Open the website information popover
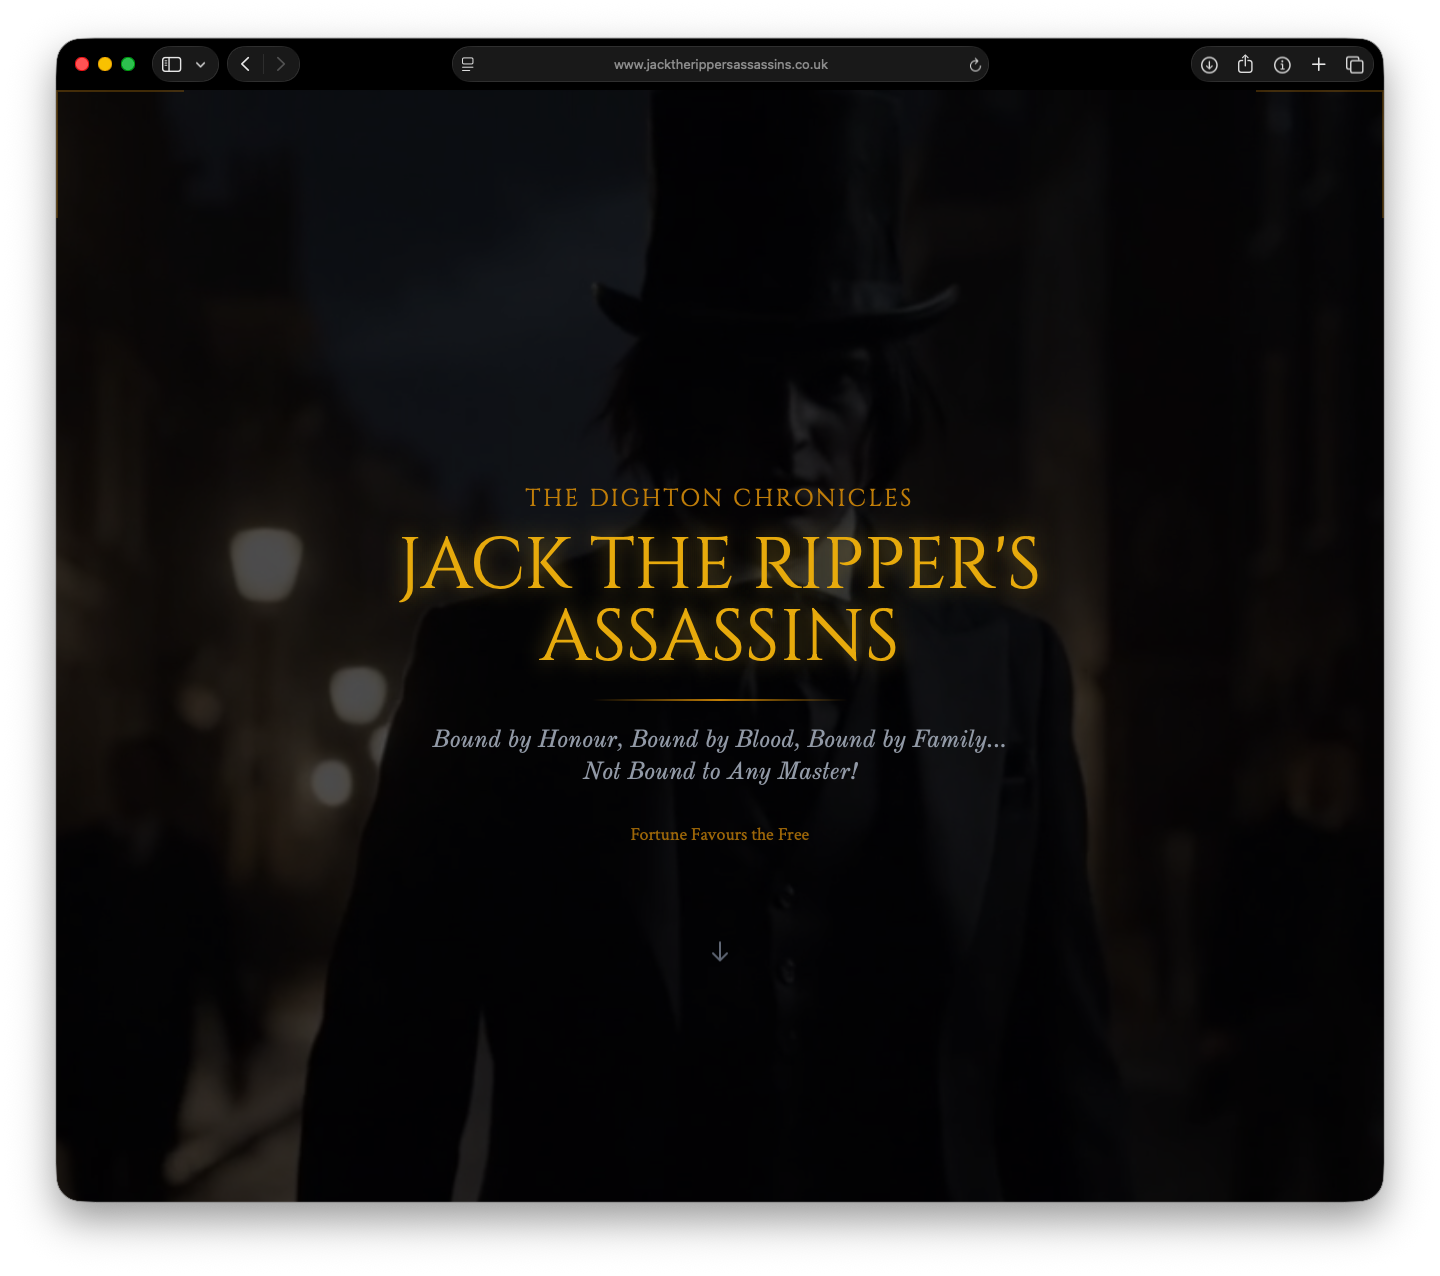Screen dimensions: 1440x1276 point(1282,64)
